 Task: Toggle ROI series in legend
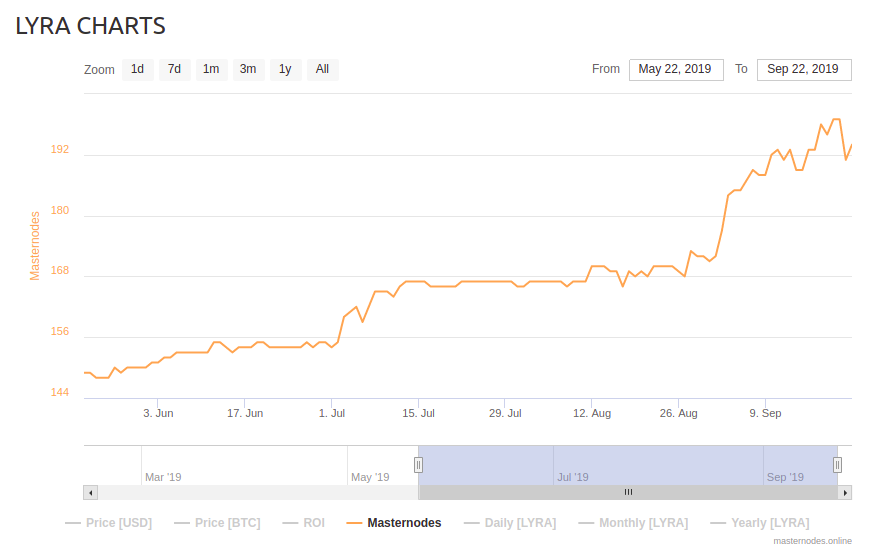click(304, 523)
